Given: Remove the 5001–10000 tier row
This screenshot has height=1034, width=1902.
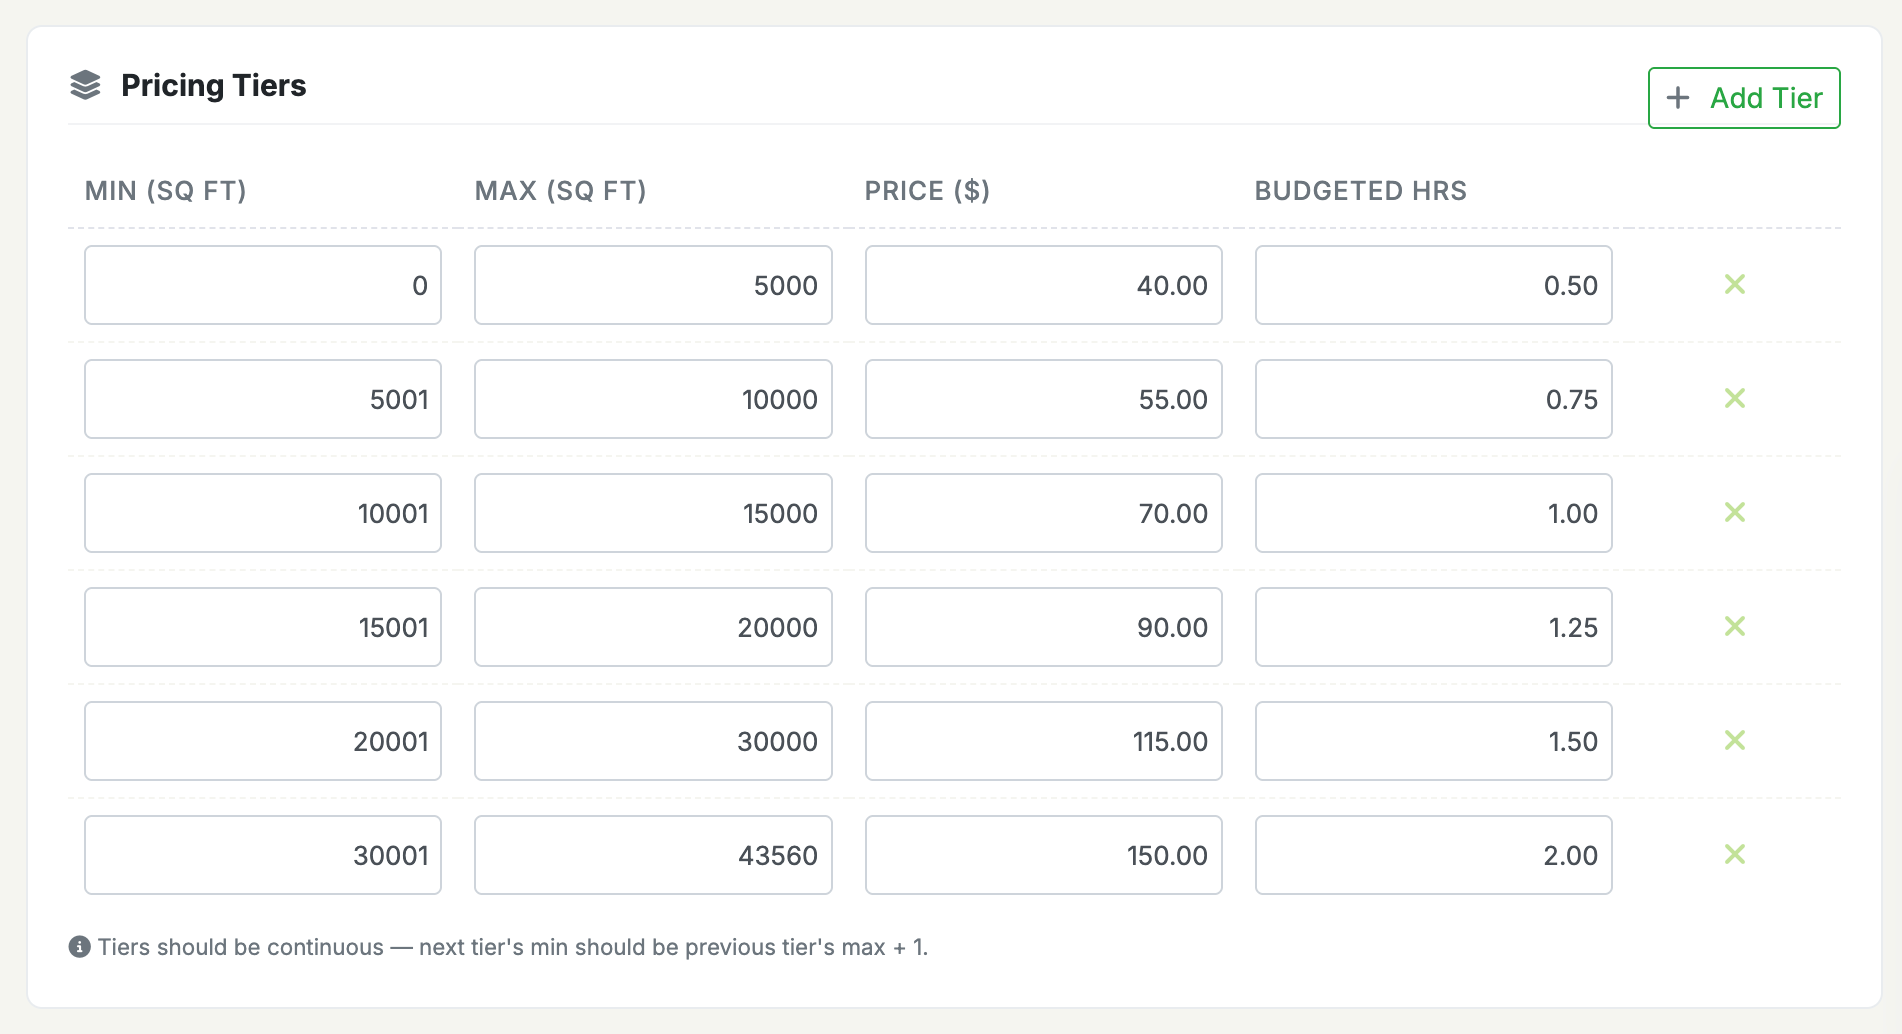Looking at the screenshot, I should pos(1736,399).
